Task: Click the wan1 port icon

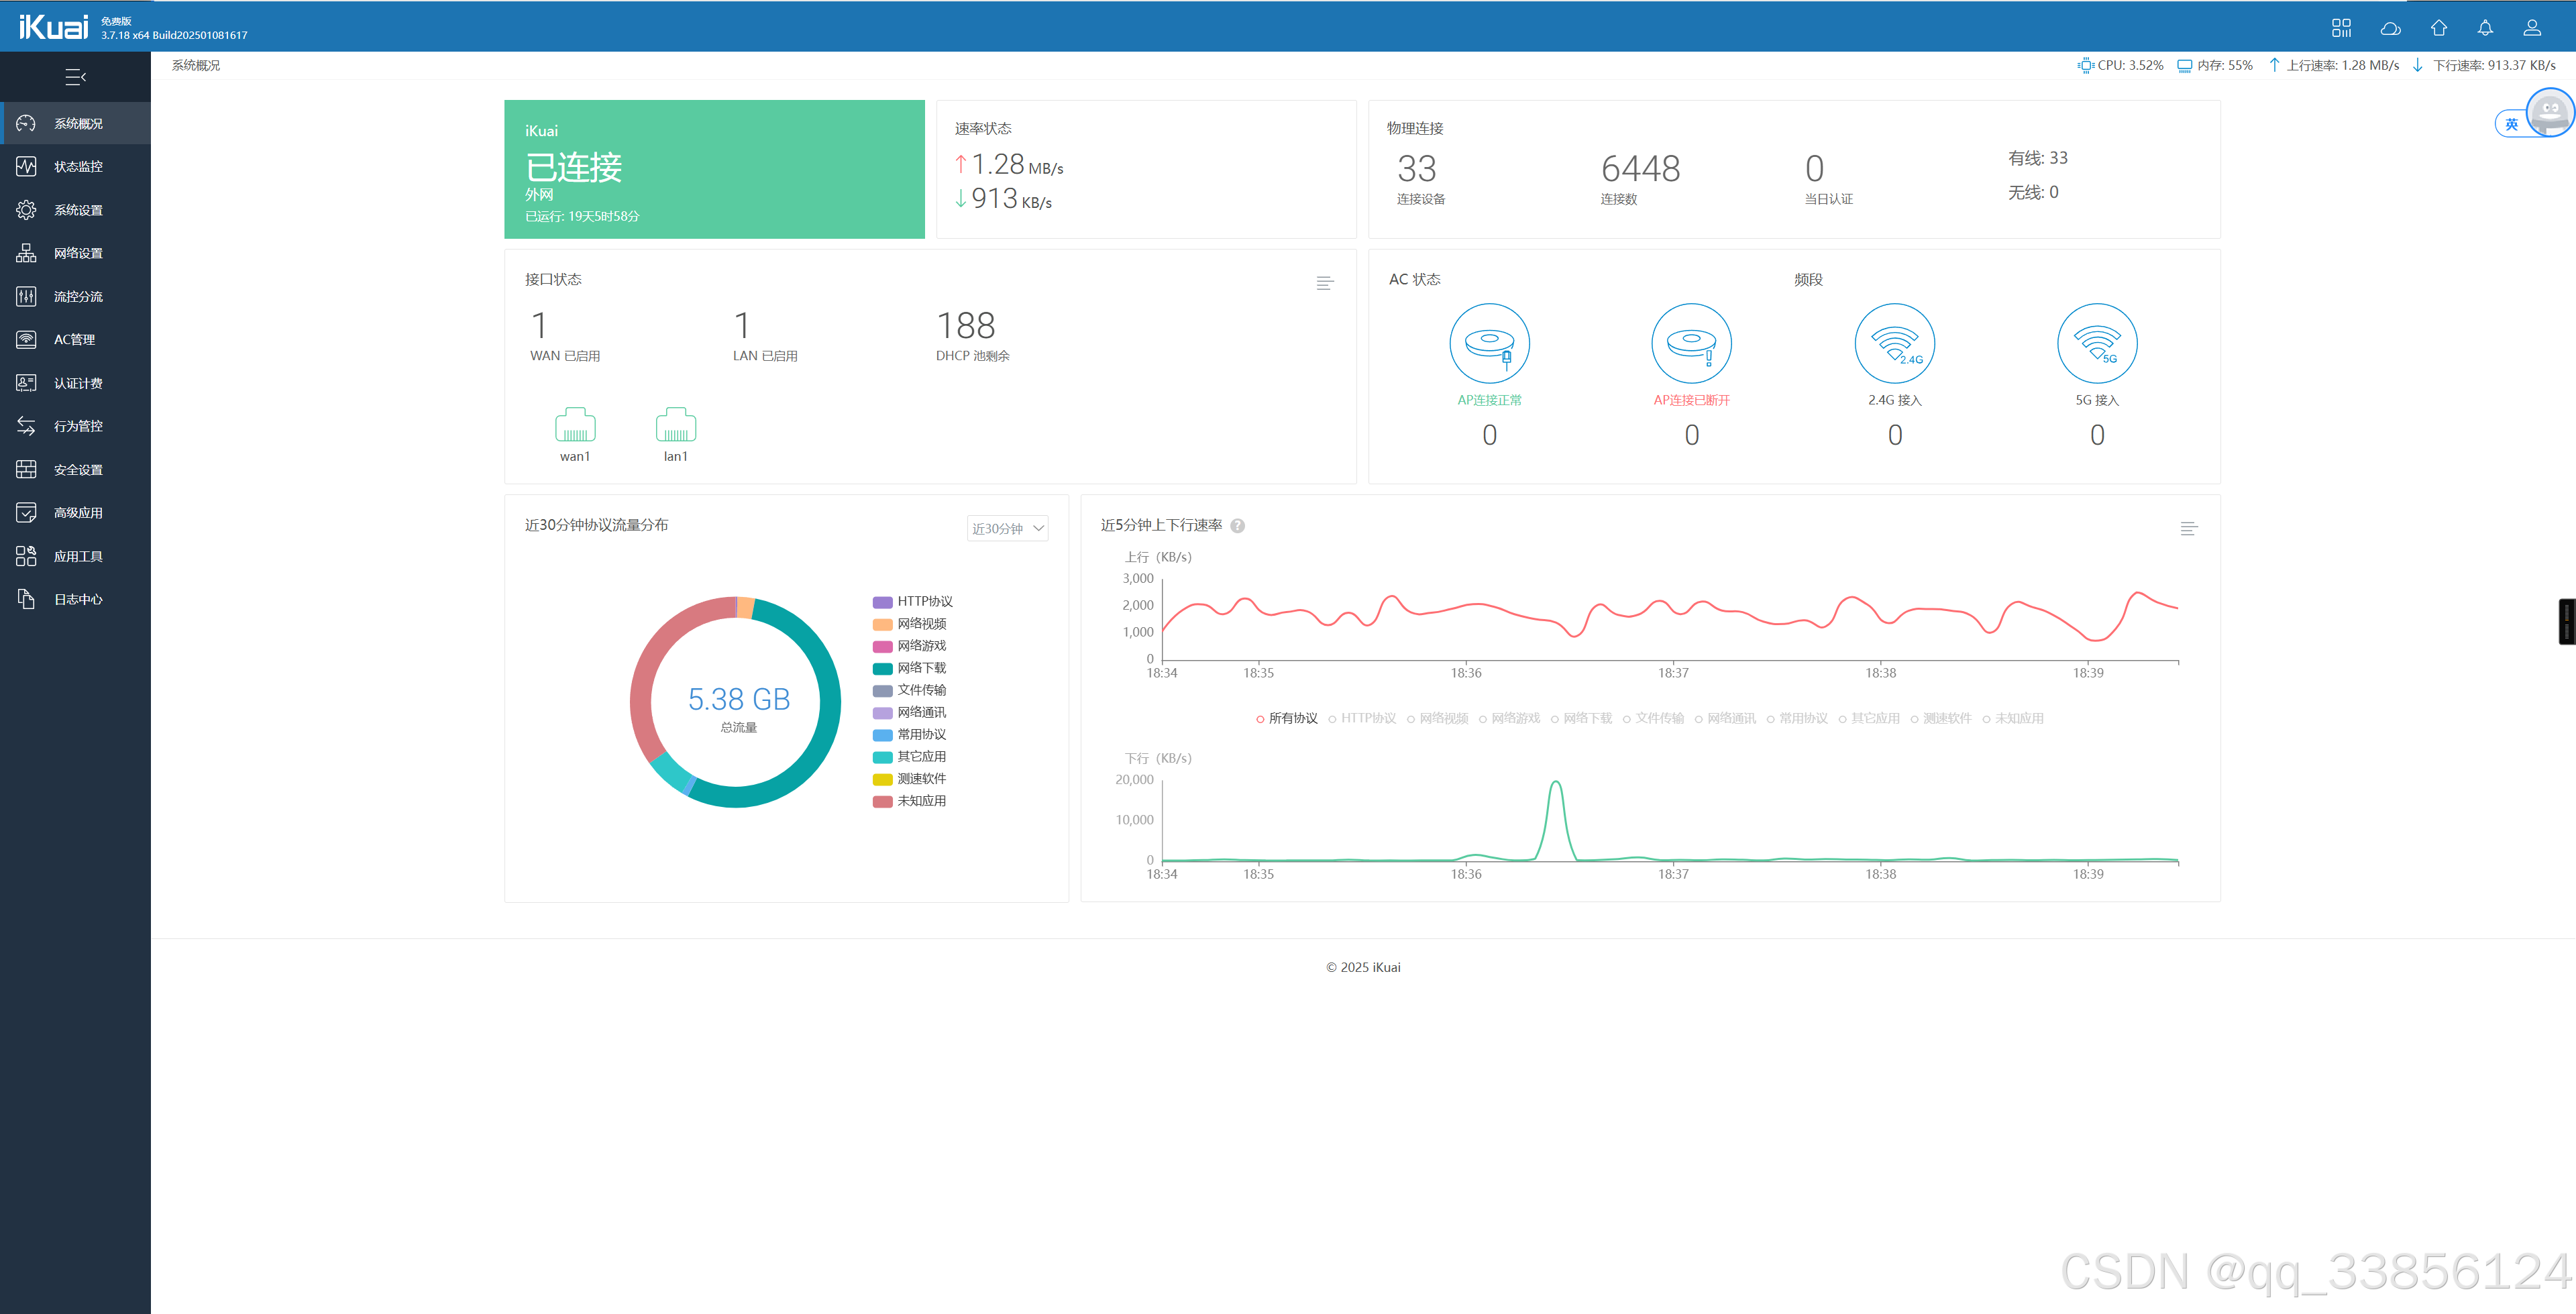Action: click(x=575, y=426)
